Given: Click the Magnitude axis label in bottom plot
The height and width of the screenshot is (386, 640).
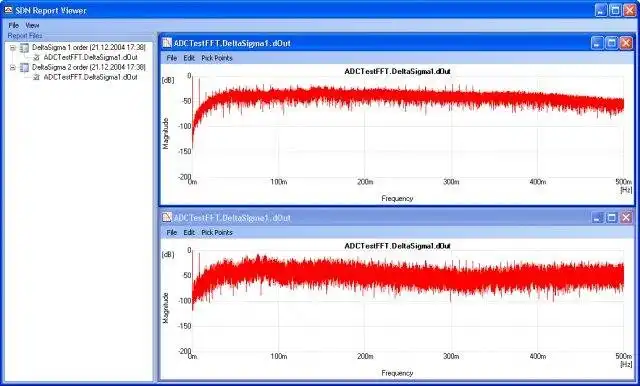Looking at the screenshot, I should 166,308.
